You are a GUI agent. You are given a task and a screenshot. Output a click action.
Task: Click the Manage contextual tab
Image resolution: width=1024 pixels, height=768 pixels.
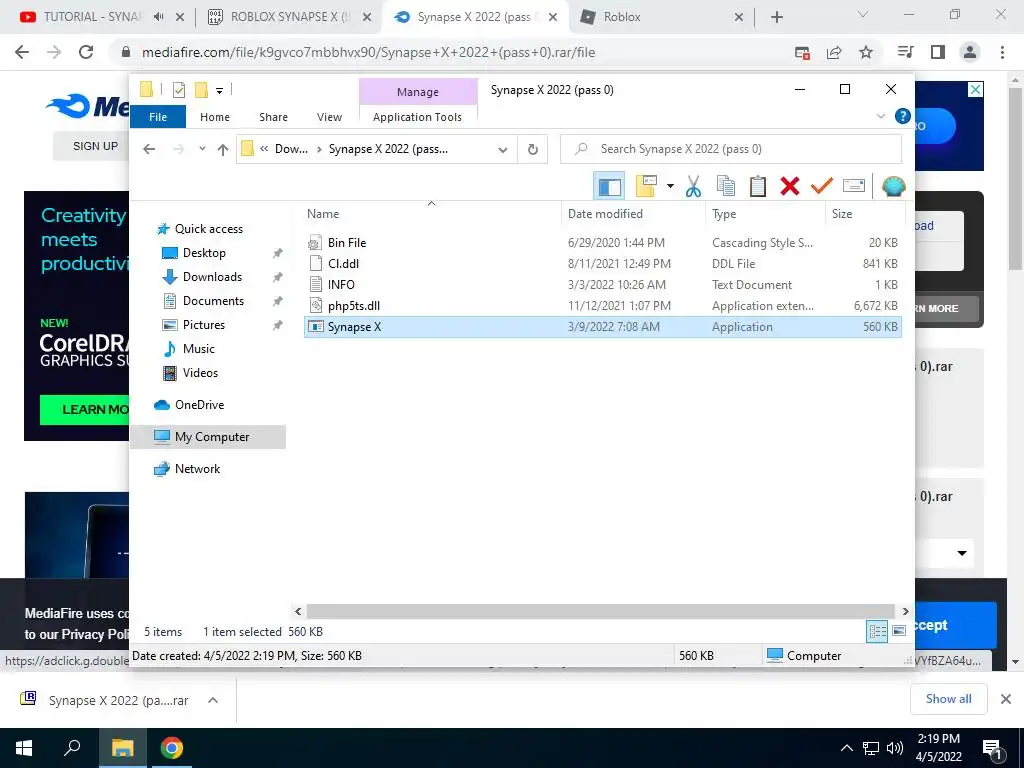[418, 92]
